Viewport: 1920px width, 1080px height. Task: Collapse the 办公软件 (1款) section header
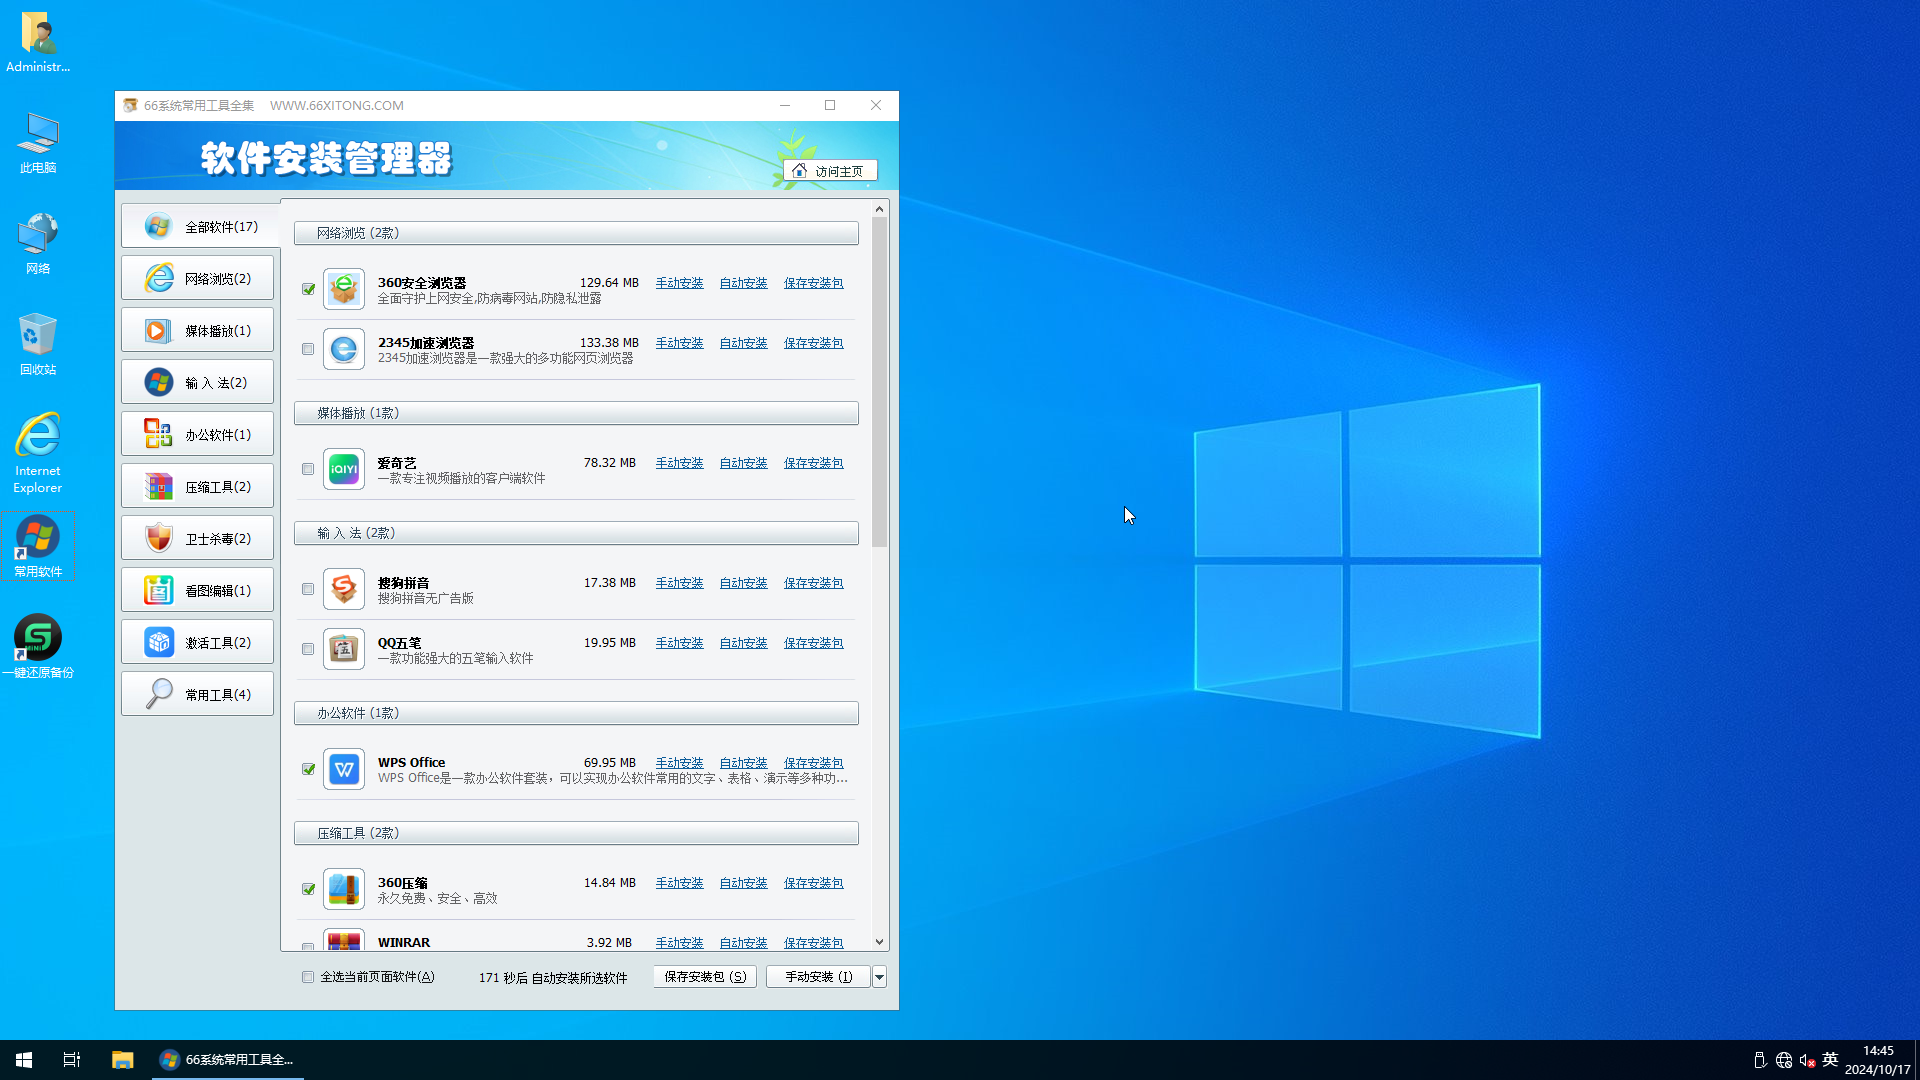pos(576,713)
